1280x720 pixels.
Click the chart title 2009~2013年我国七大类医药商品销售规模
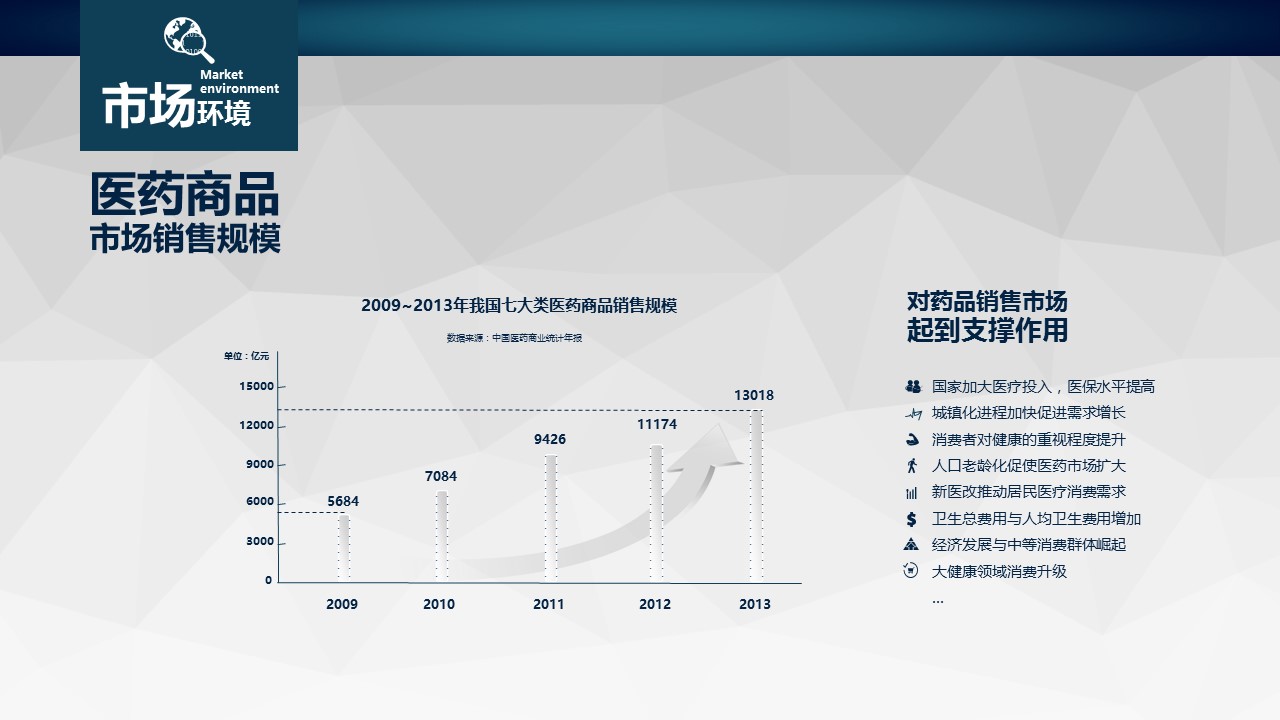point(519,306)
